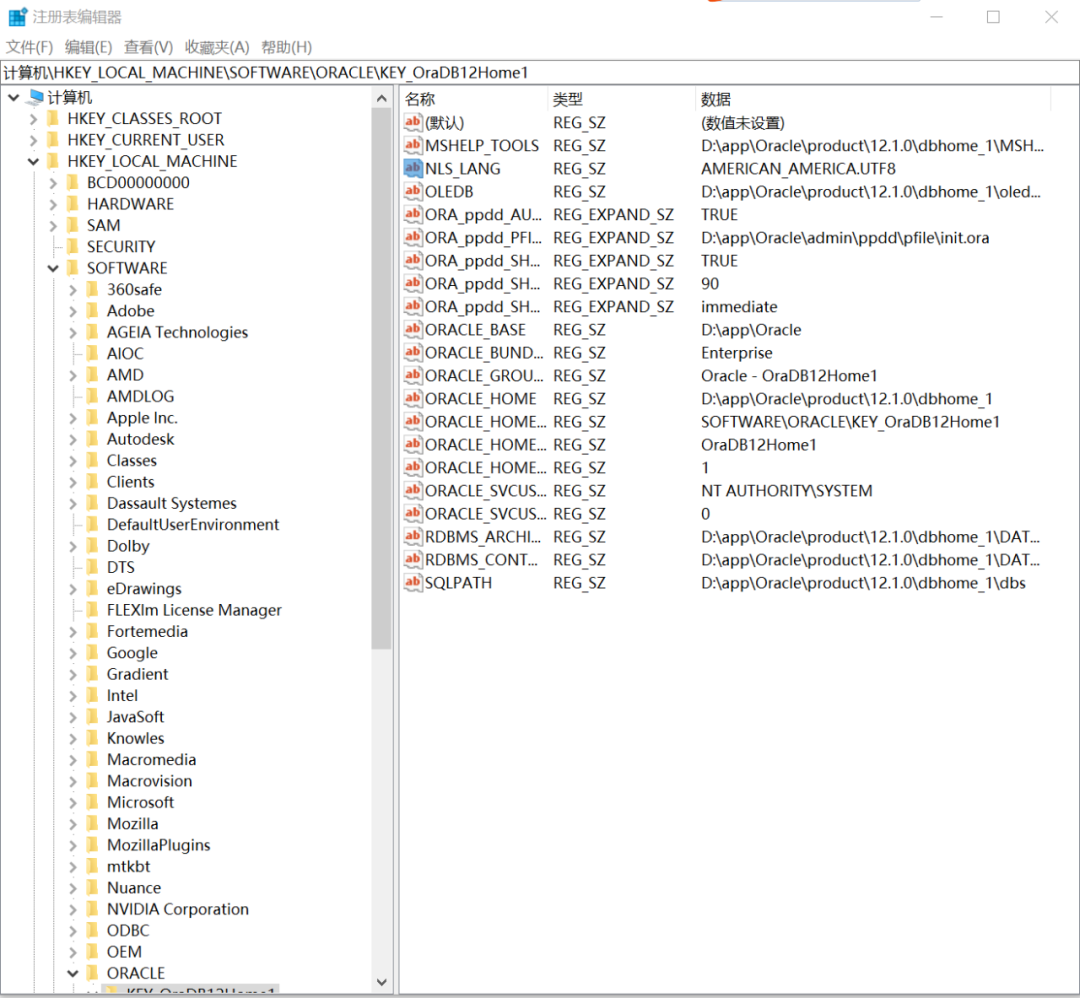Expand the Apple Inc. key

point(73,418)
